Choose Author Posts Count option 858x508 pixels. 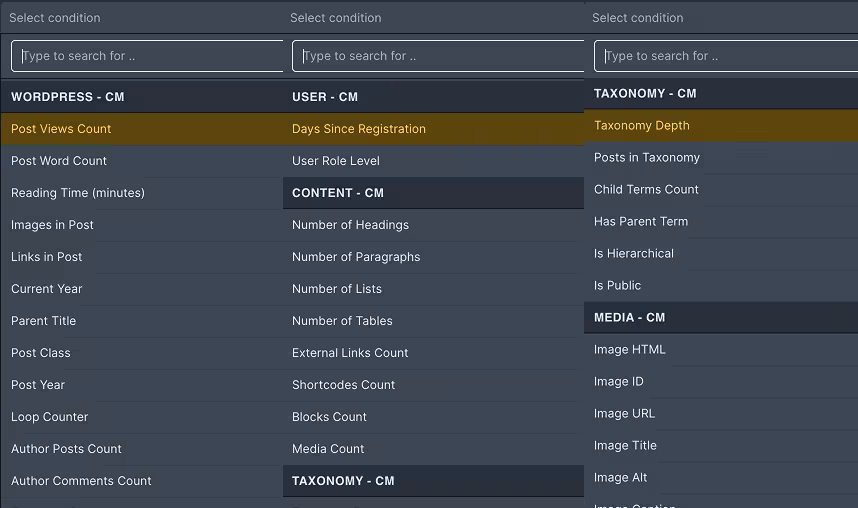click(x=142, y=449)
